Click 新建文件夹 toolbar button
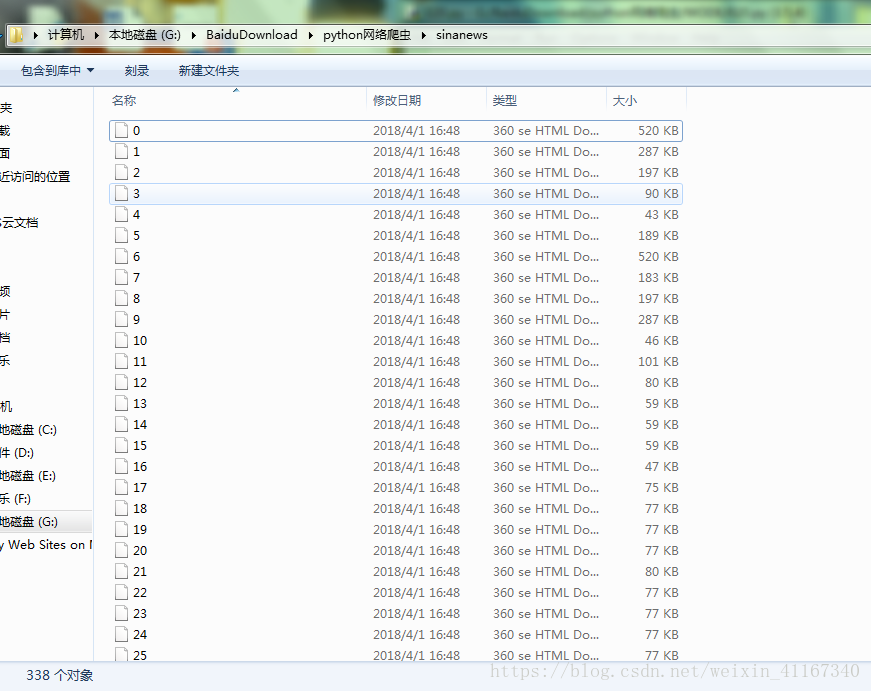Viewport: 871px width, 691px height. [209, 71]
